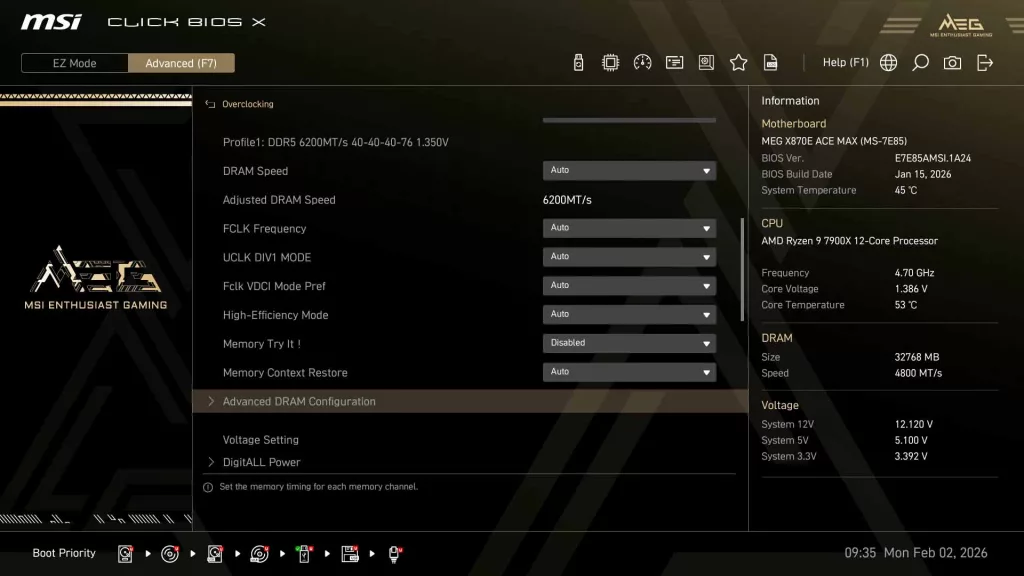The height and width of the screenshot is (576, 1024).
Task: Take a screenshot with the camera icon
Action: coord(951,62)
